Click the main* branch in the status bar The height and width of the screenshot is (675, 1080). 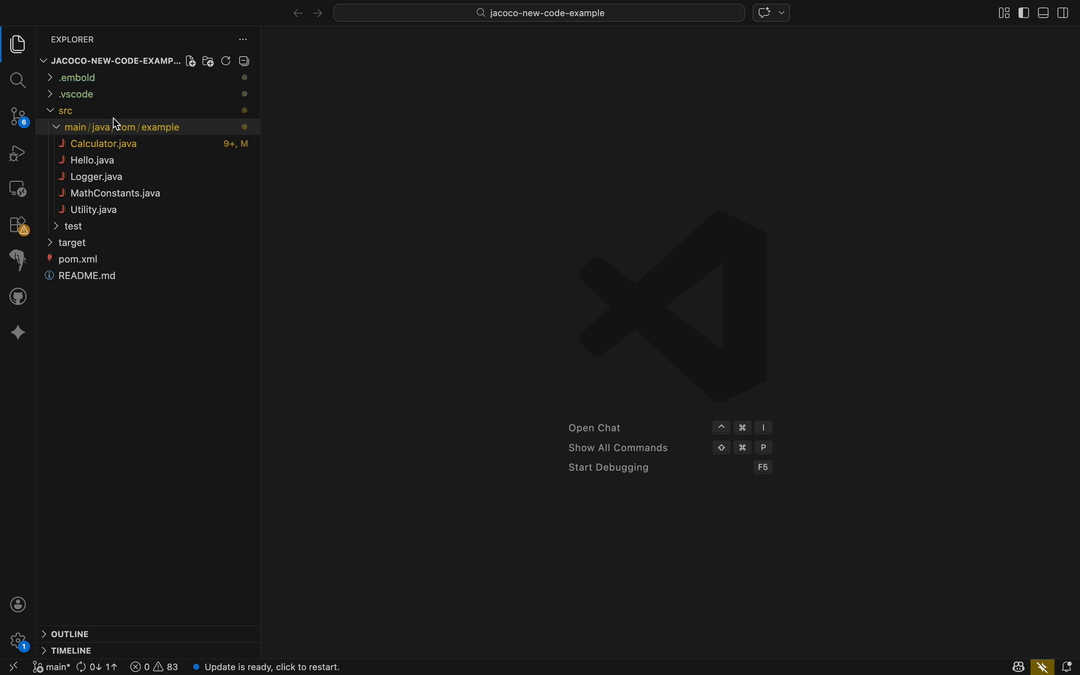coord(51,666)
